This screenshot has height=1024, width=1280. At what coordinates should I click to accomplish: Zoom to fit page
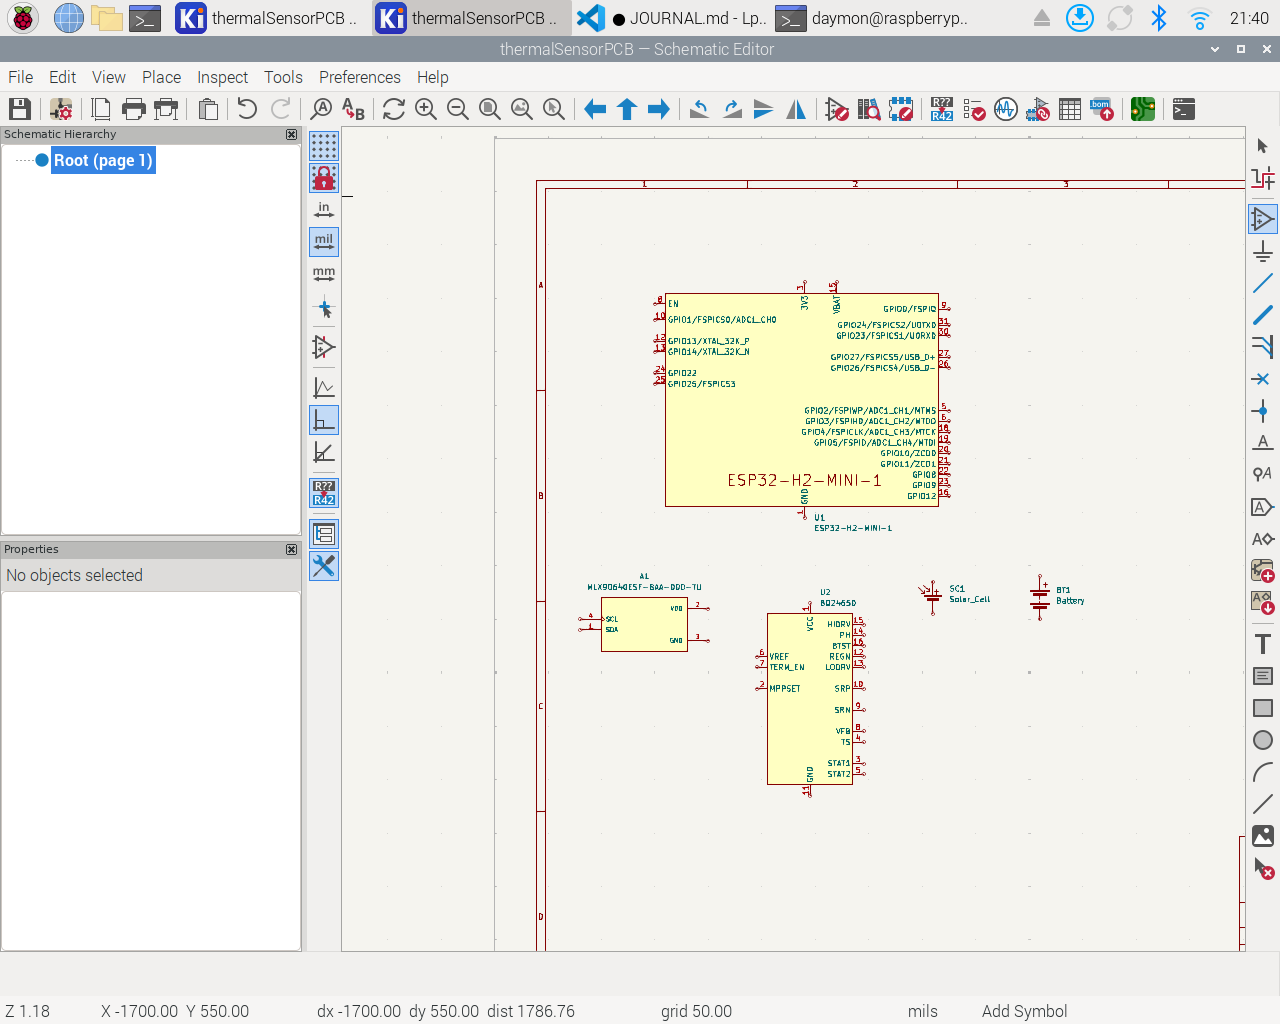click(x=490, y=109)
